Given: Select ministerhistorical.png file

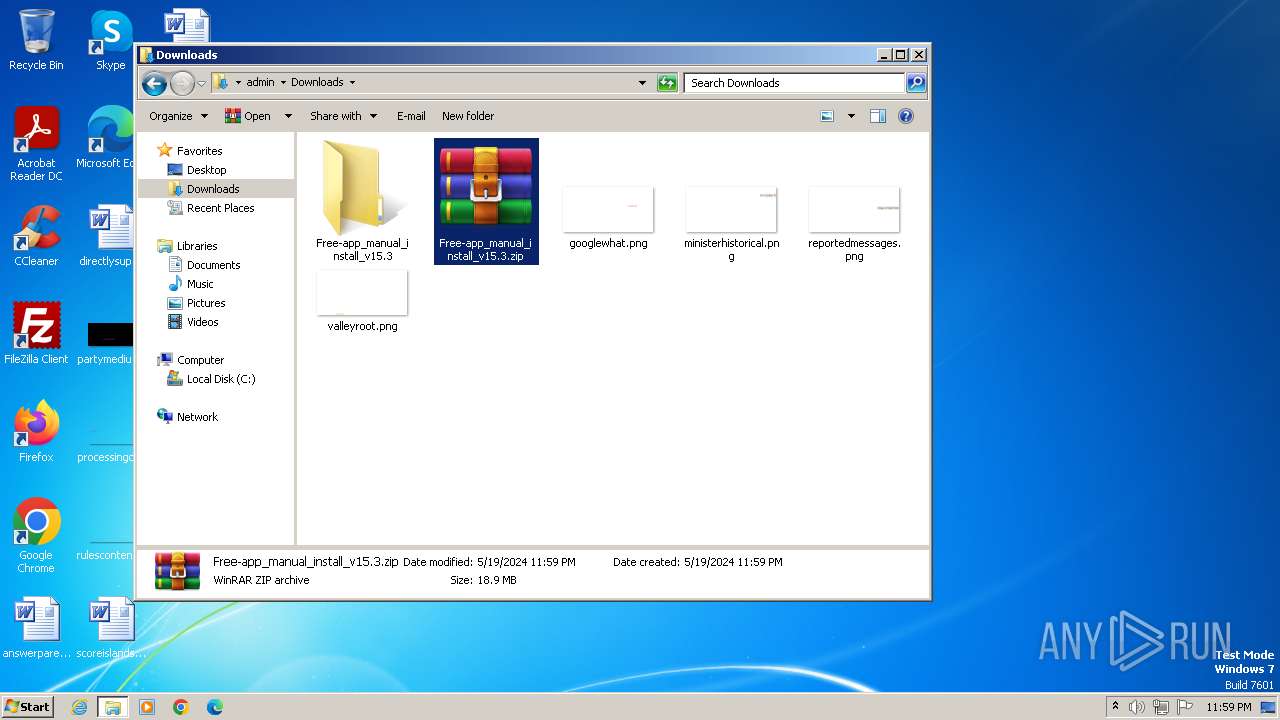Looking at the screenshot, I should (x=731, y=224).
